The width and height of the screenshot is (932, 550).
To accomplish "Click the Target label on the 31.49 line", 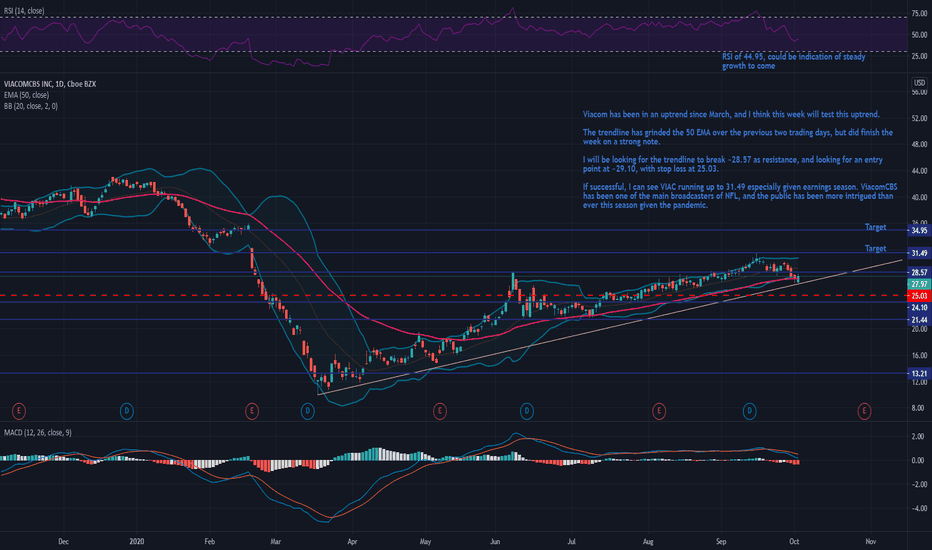I will (x=876, y=249).
